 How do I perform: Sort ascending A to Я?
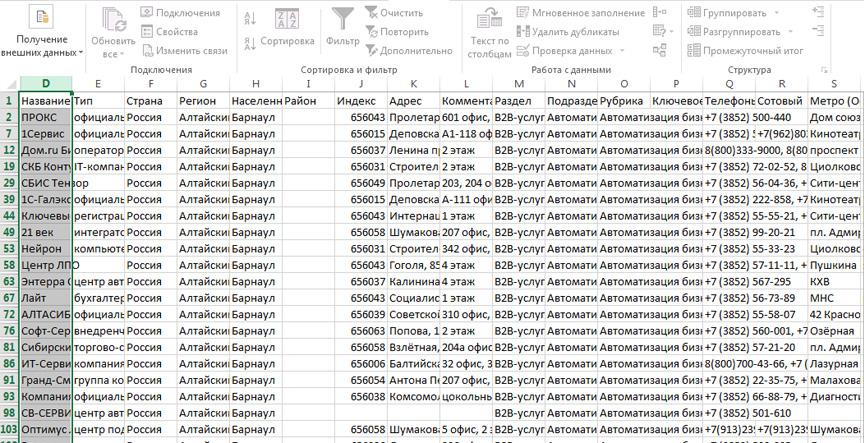click(250, 18)
